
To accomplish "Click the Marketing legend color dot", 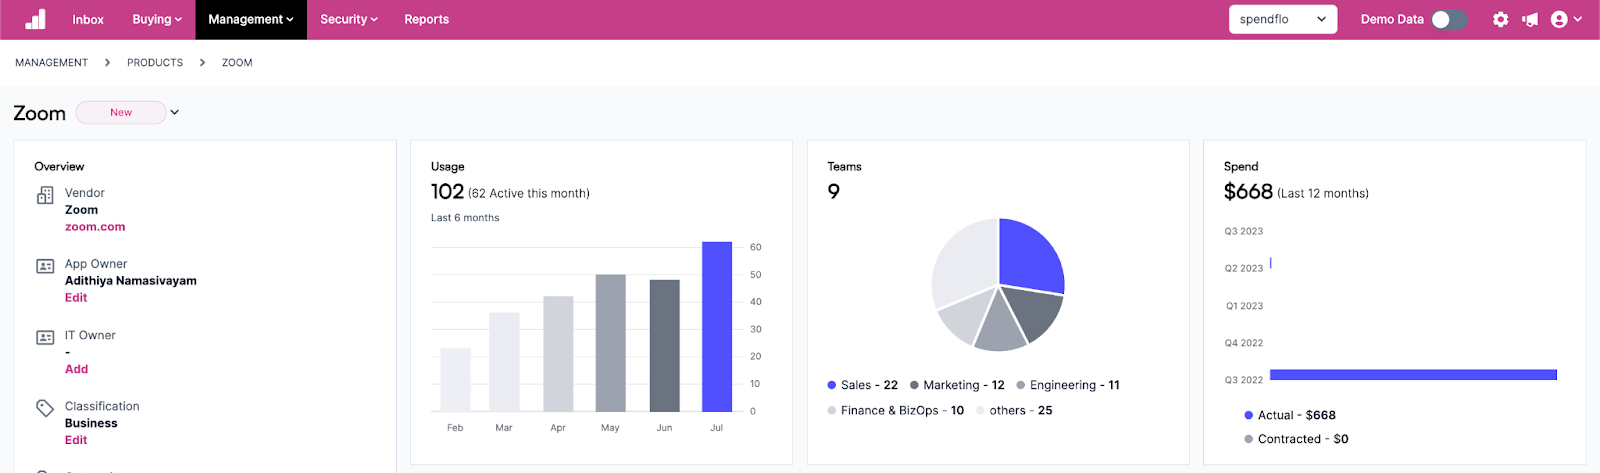I will click(x=914, y=385).
